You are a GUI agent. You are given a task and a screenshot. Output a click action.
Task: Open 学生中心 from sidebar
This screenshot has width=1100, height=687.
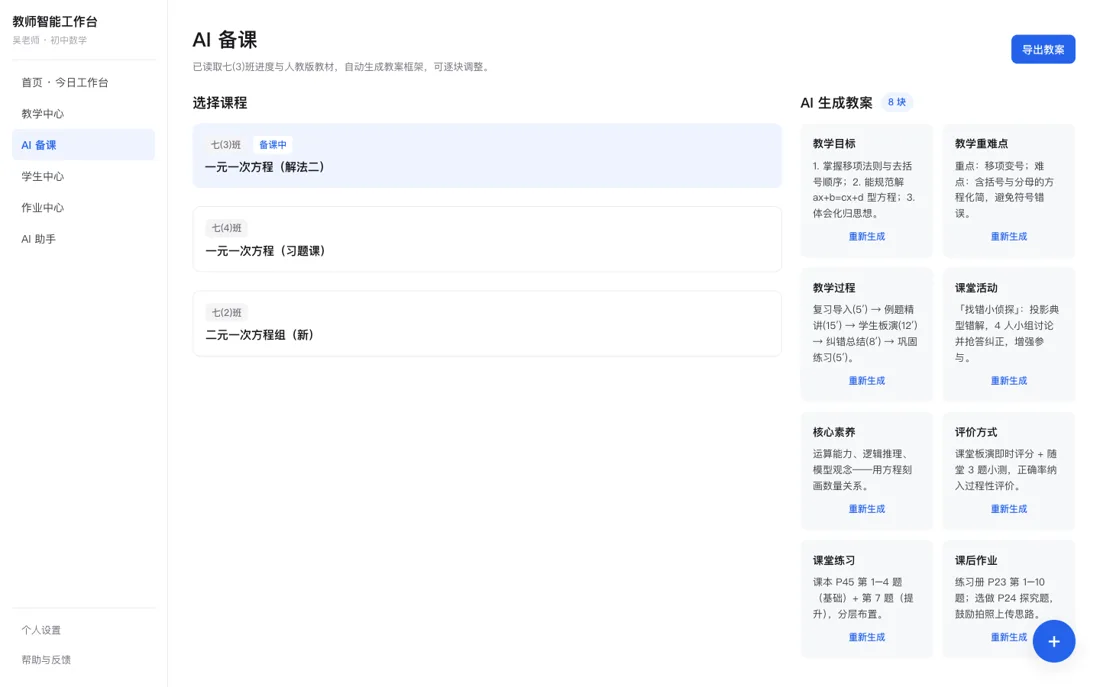tap(83, 176)
